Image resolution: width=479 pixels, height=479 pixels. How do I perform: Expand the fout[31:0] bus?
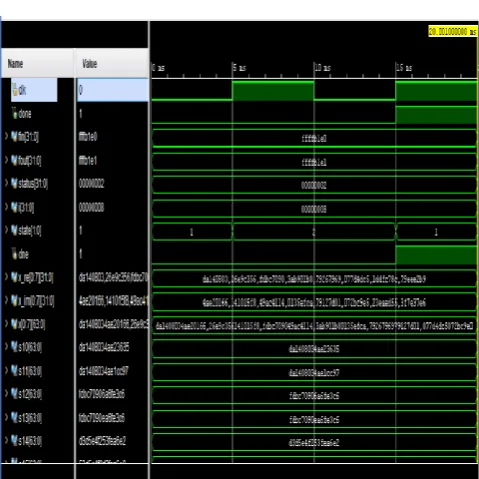6,160
